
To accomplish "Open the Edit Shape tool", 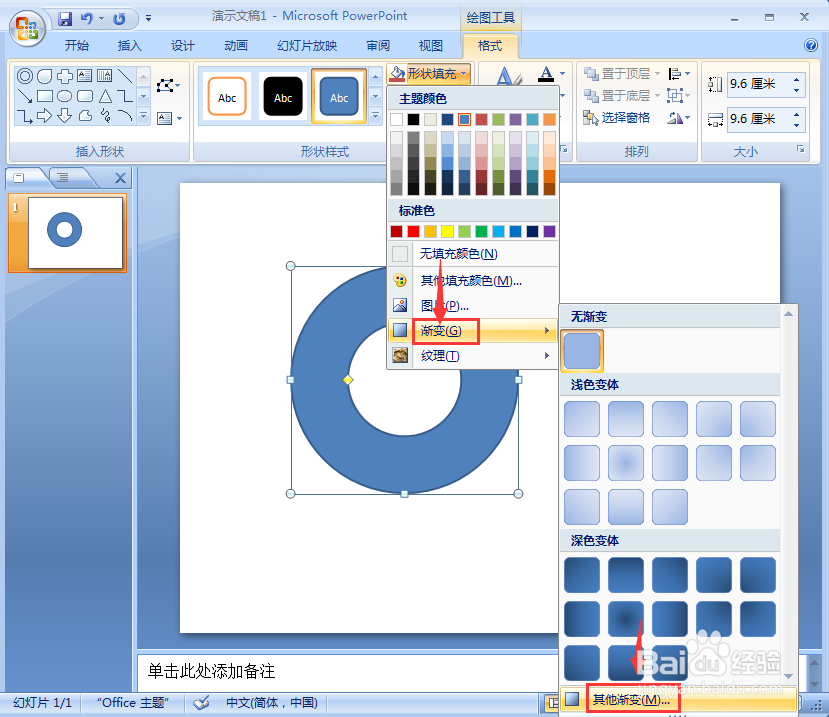I will [168, 86].
